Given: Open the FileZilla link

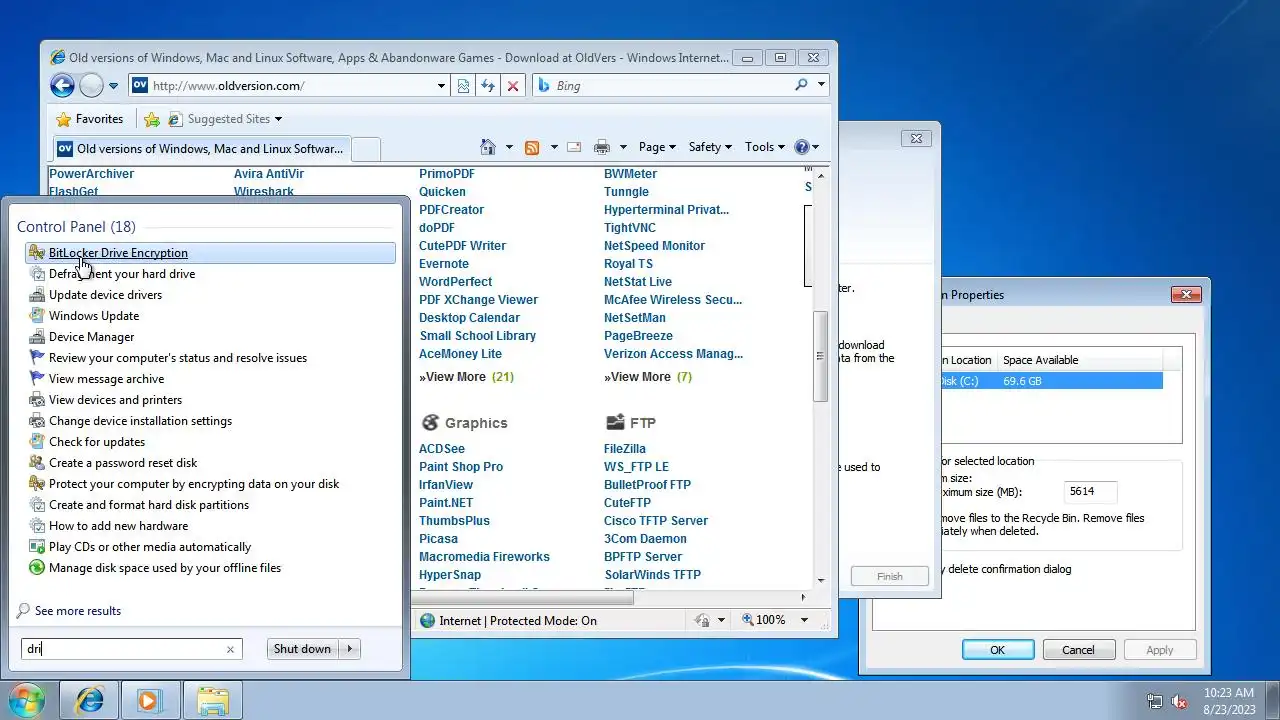Looking at the screenshot, I should coord(625,449).
